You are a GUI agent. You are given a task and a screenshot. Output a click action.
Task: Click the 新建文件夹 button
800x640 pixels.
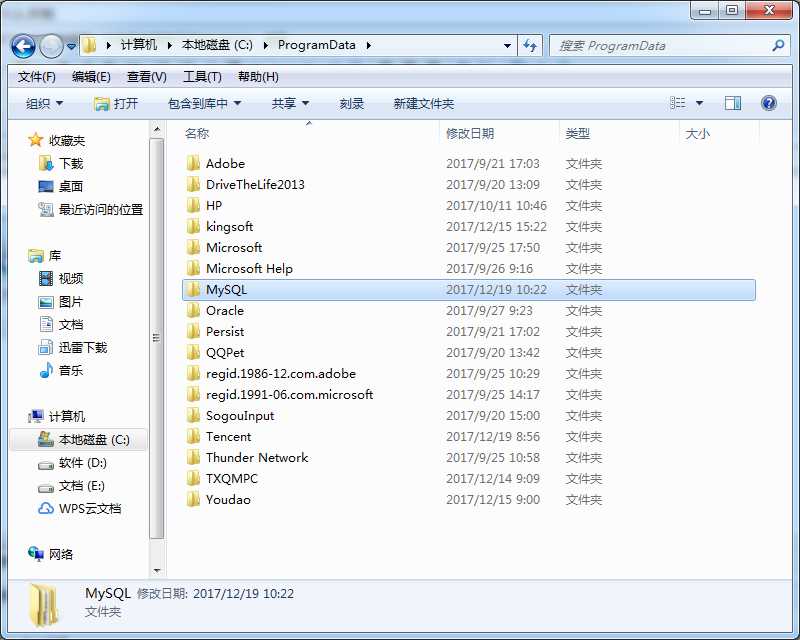coord(423,104)
